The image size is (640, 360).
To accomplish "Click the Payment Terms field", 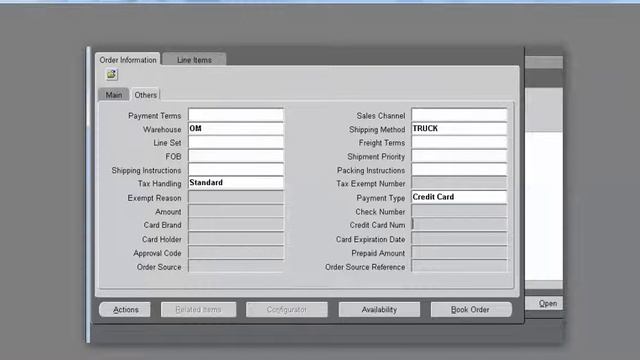I will click(236, 115).
